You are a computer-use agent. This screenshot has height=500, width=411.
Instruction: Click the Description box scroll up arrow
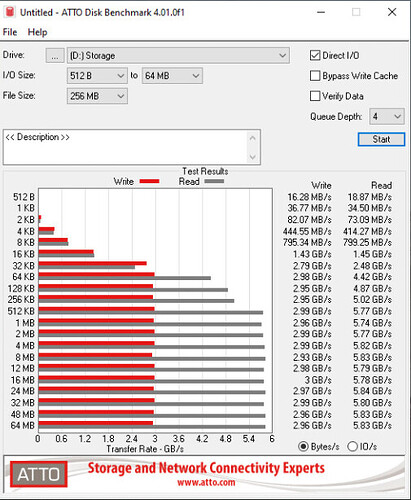[253, 138]
